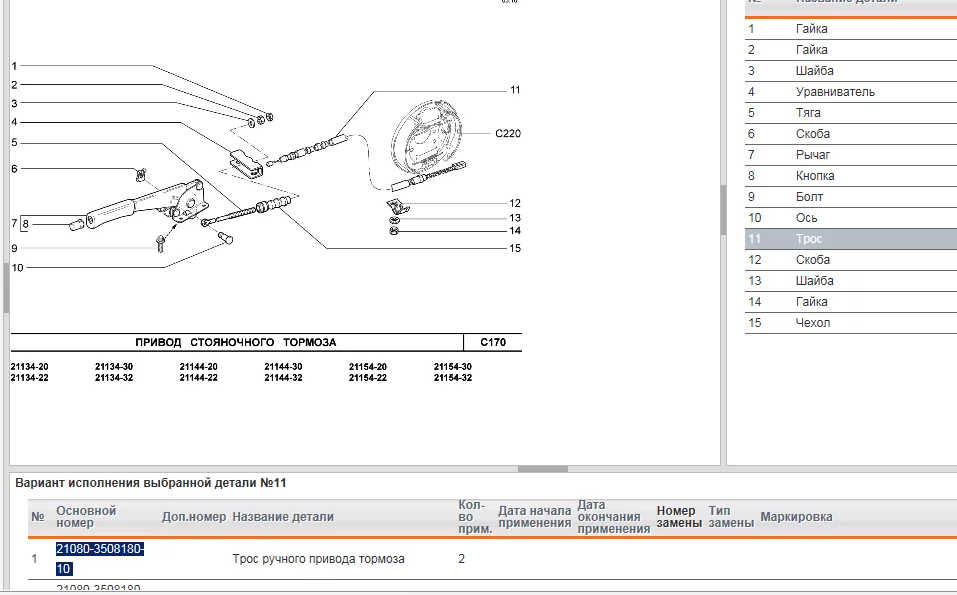This screenshot has height=595, width=957.
Task: Select part row 5 Тяга
Action: (851, 113)
